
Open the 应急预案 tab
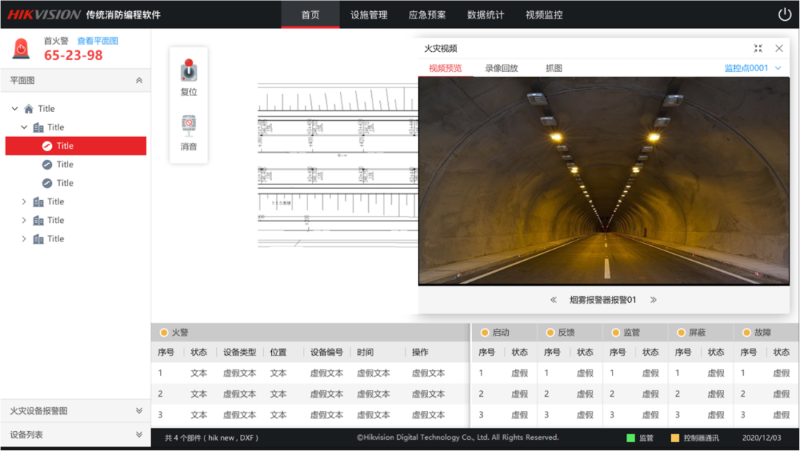(427, 15)
